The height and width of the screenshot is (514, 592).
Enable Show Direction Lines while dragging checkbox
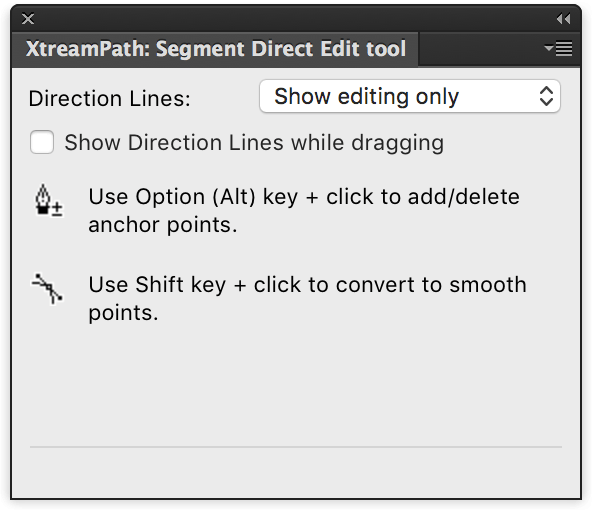pos(42,142)
